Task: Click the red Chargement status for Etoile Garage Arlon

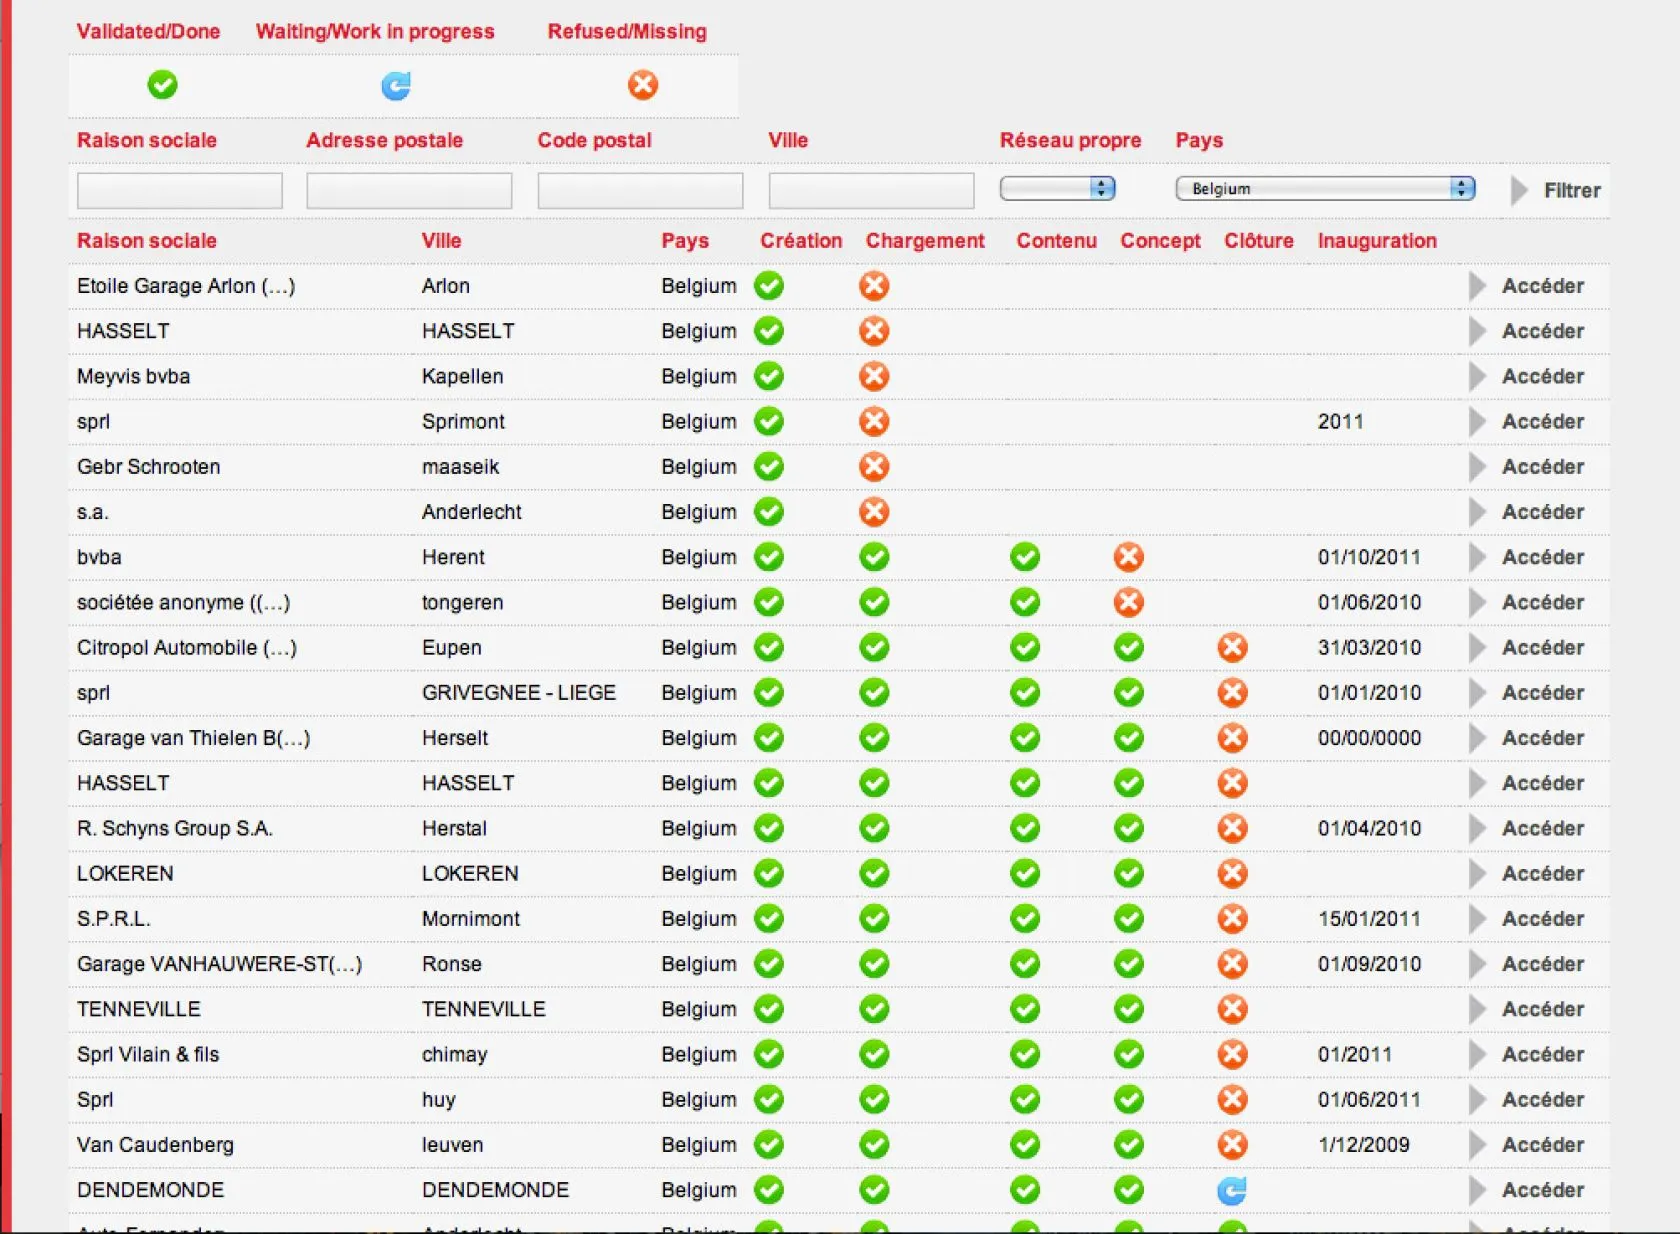Action: pos(874,286)
